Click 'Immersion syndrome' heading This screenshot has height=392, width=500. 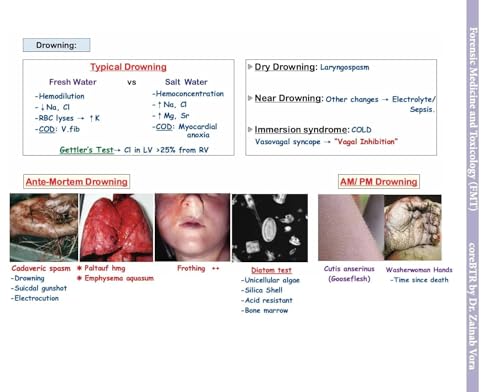(x=301, y=130)
